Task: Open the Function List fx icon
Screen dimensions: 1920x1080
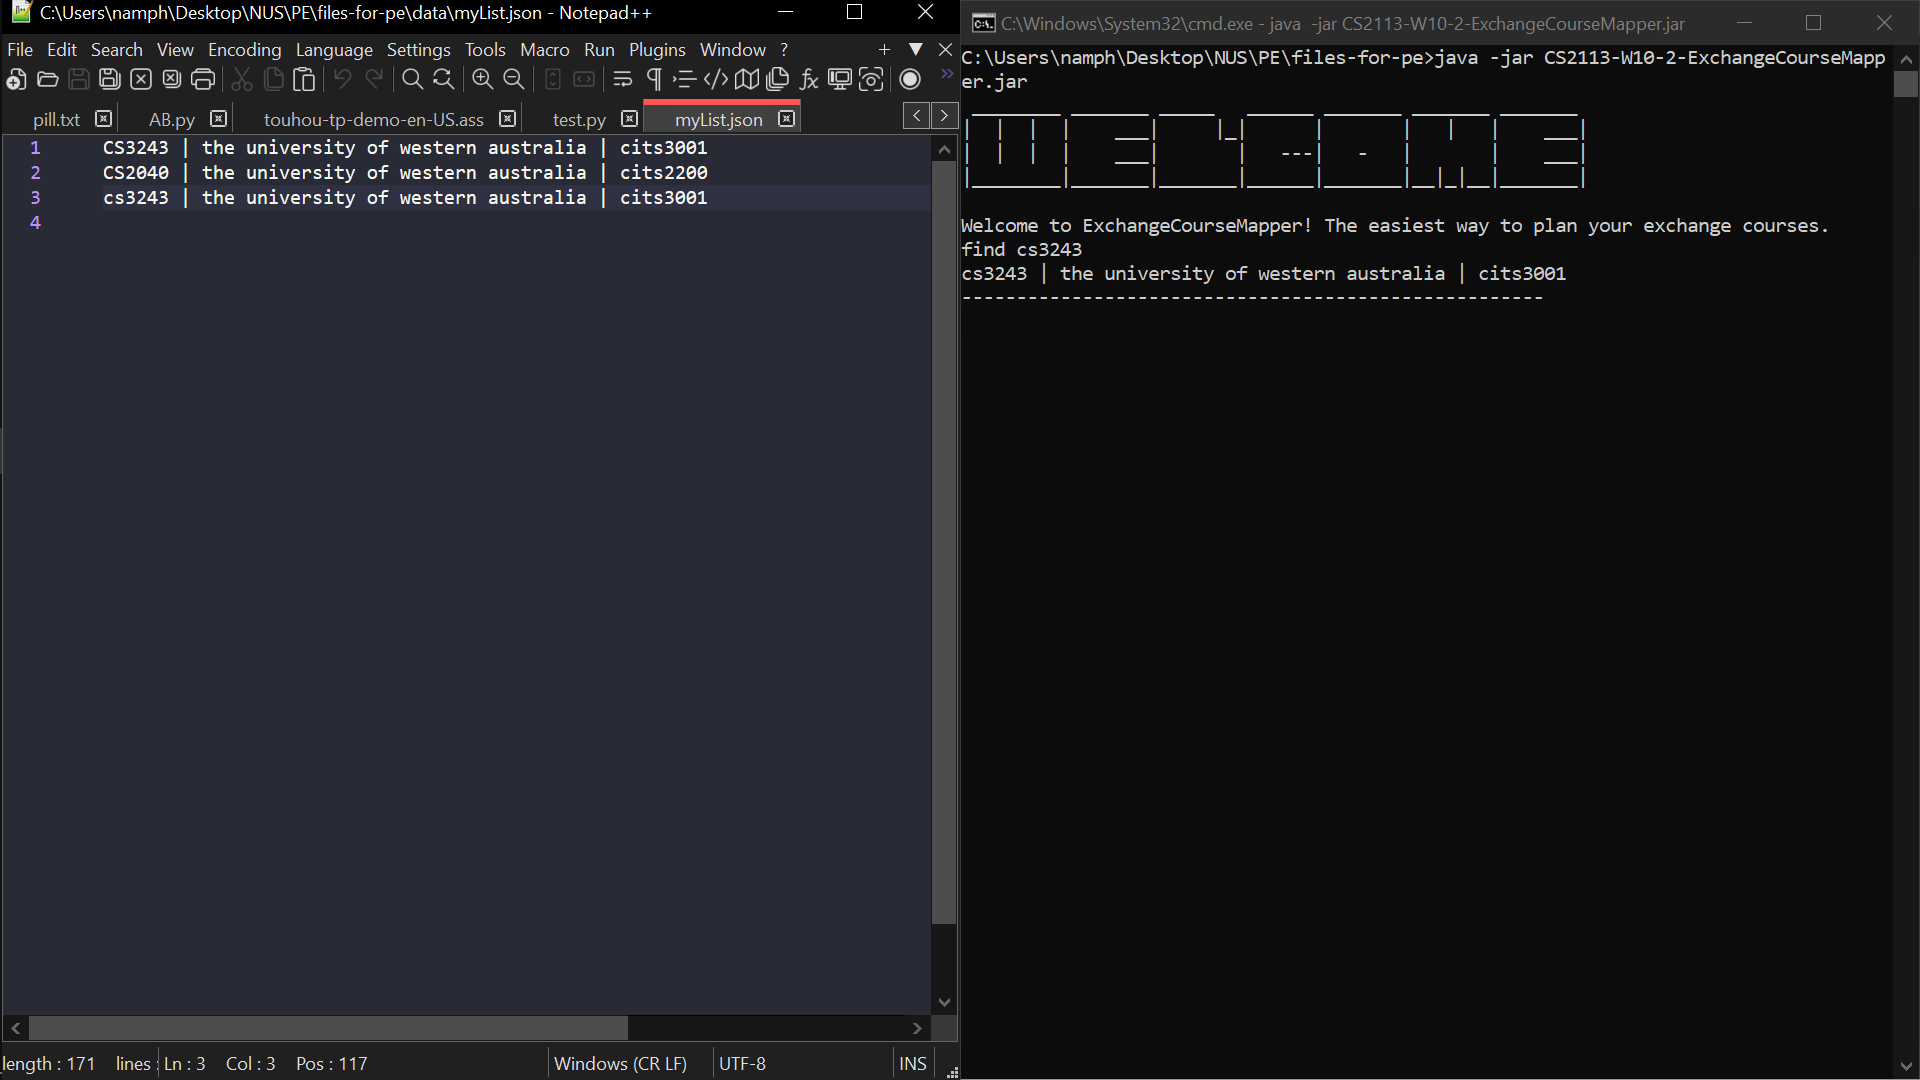Action: point(809,80)
